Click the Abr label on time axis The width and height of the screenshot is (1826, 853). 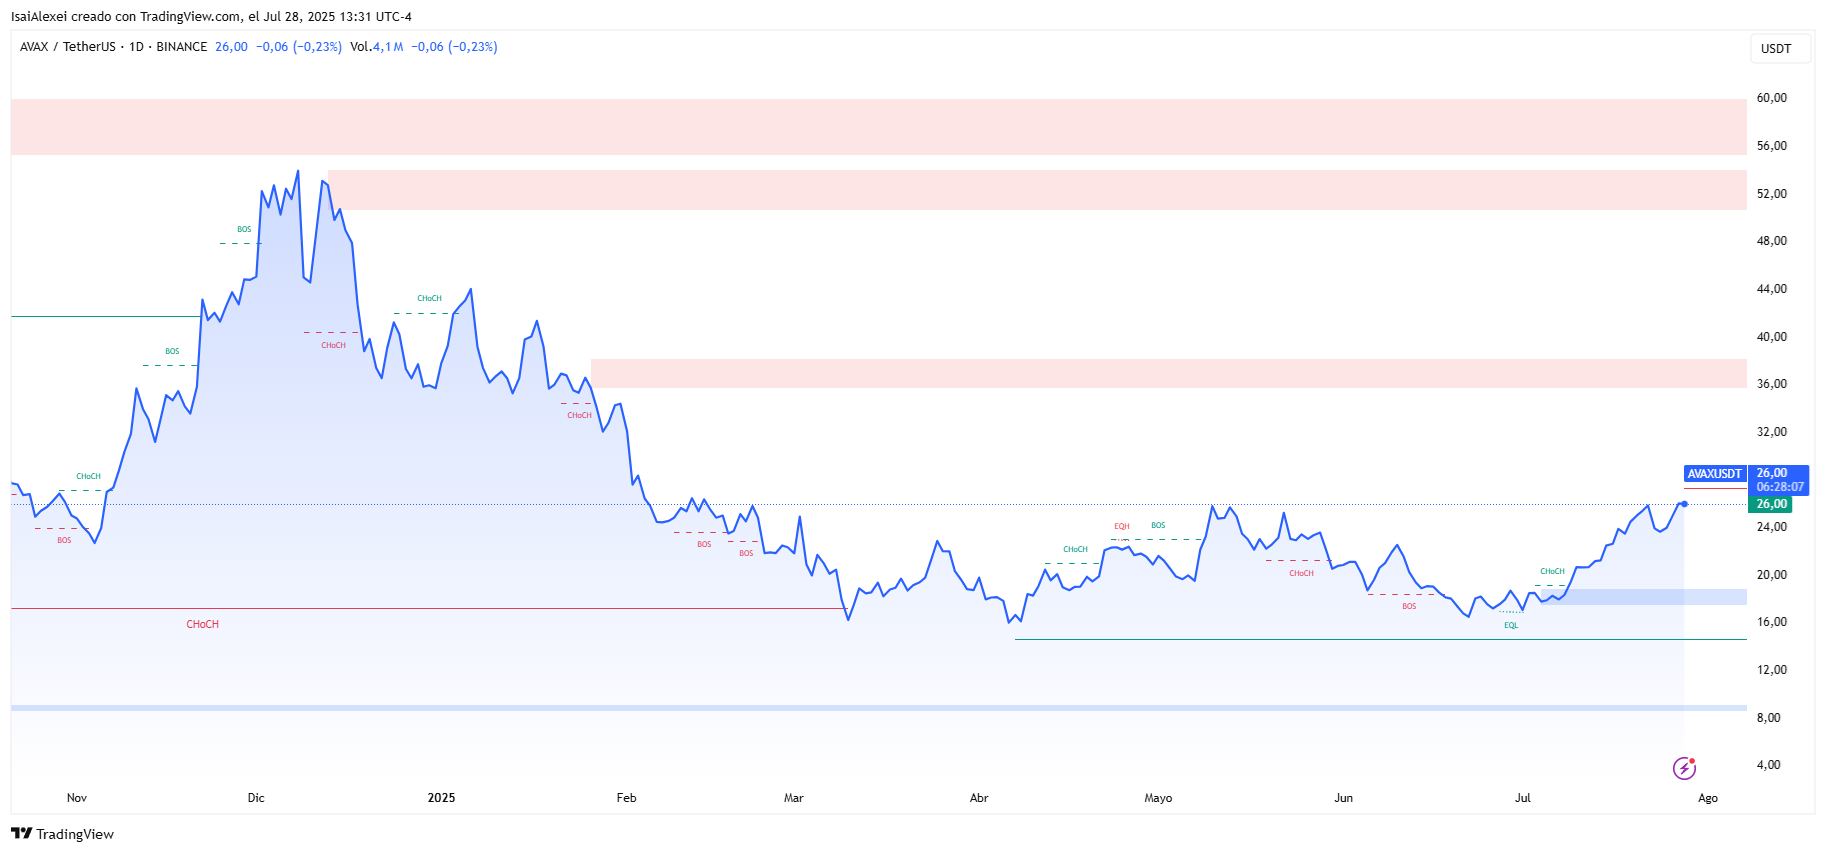[979, 798]
